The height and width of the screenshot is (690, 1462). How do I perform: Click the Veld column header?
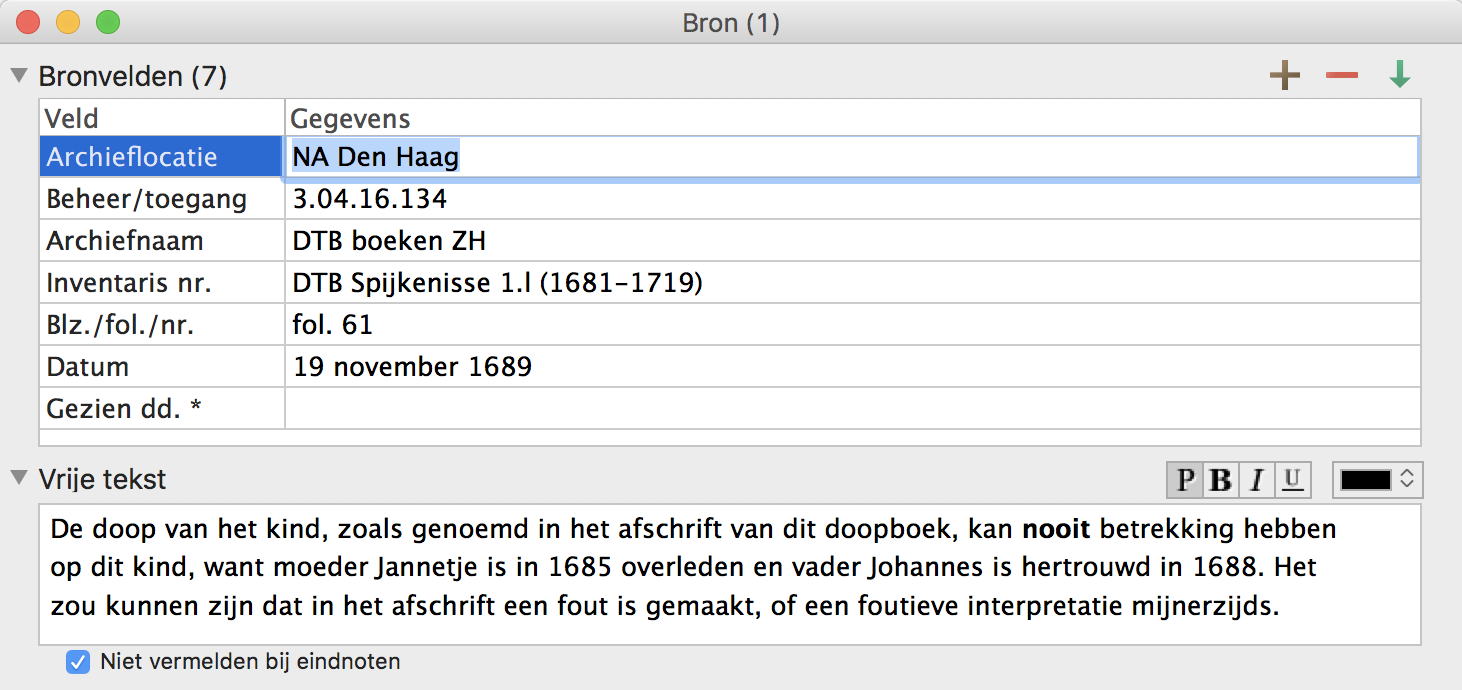pos(162,119)
